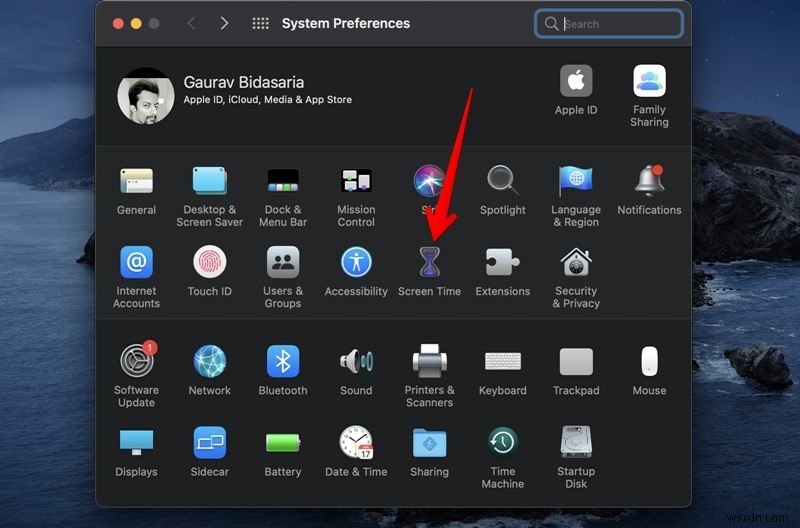This screenshot has width=800, height=528.
Task: Open Notifications preferences
Action: pyautogui.click(x=649, y=182)
